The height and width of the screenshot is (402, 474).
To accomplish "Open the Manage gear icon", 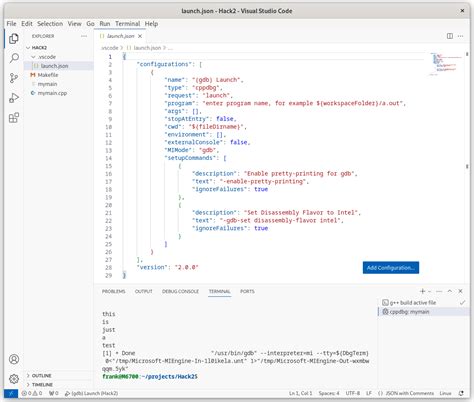I will coord(14,379).
